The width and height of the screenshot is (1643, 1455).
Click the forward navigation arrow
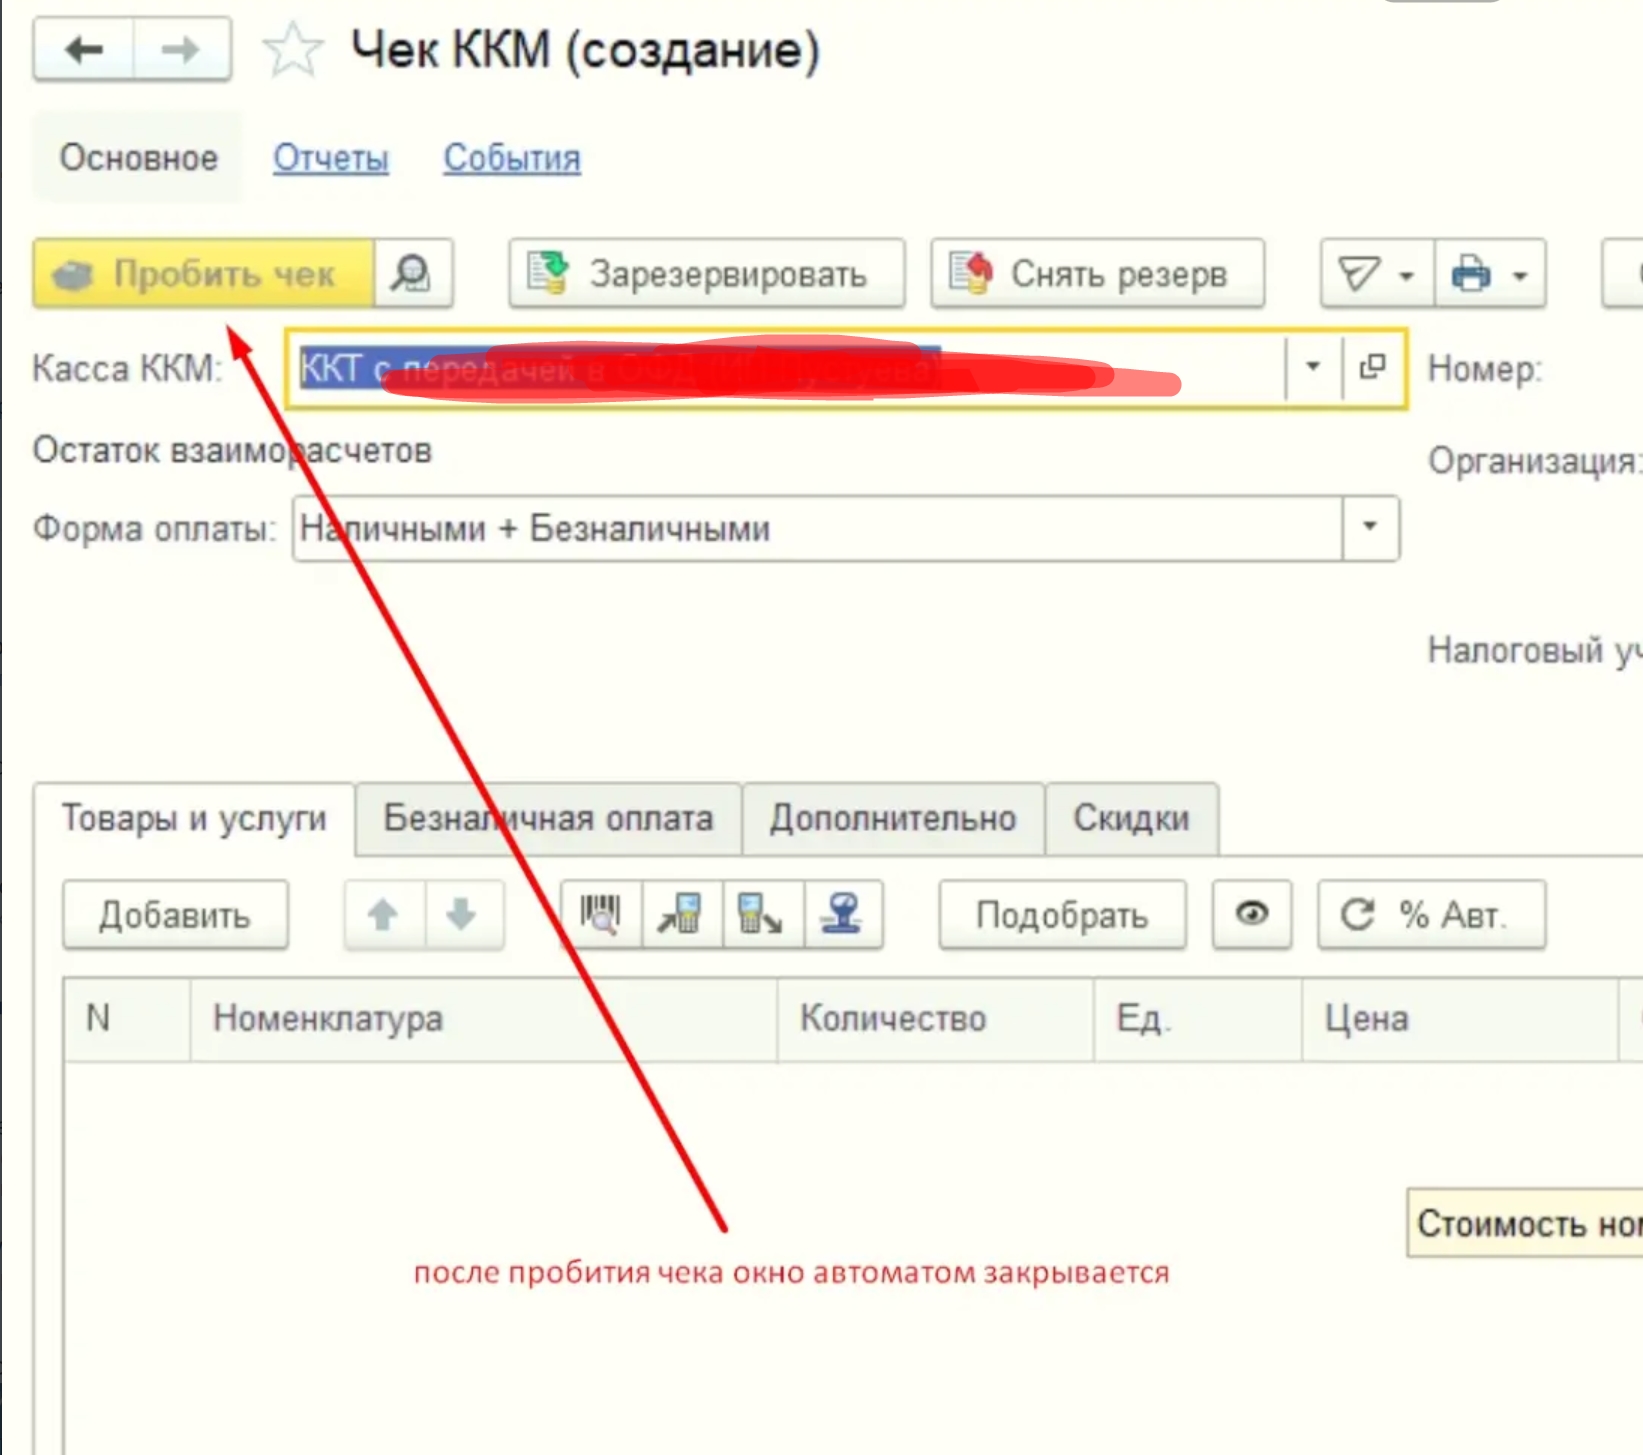pos(181,49)
